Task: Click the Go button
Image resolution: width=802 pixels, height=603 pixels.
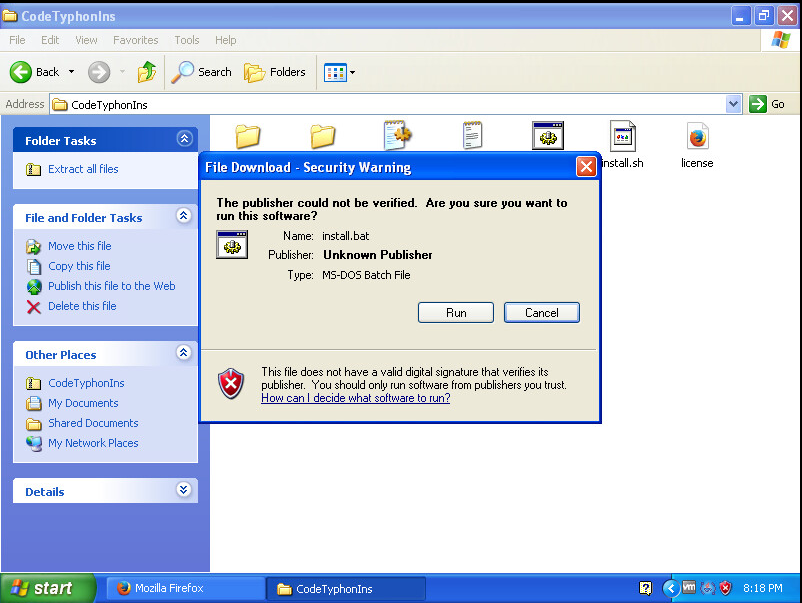Action: 767,104
